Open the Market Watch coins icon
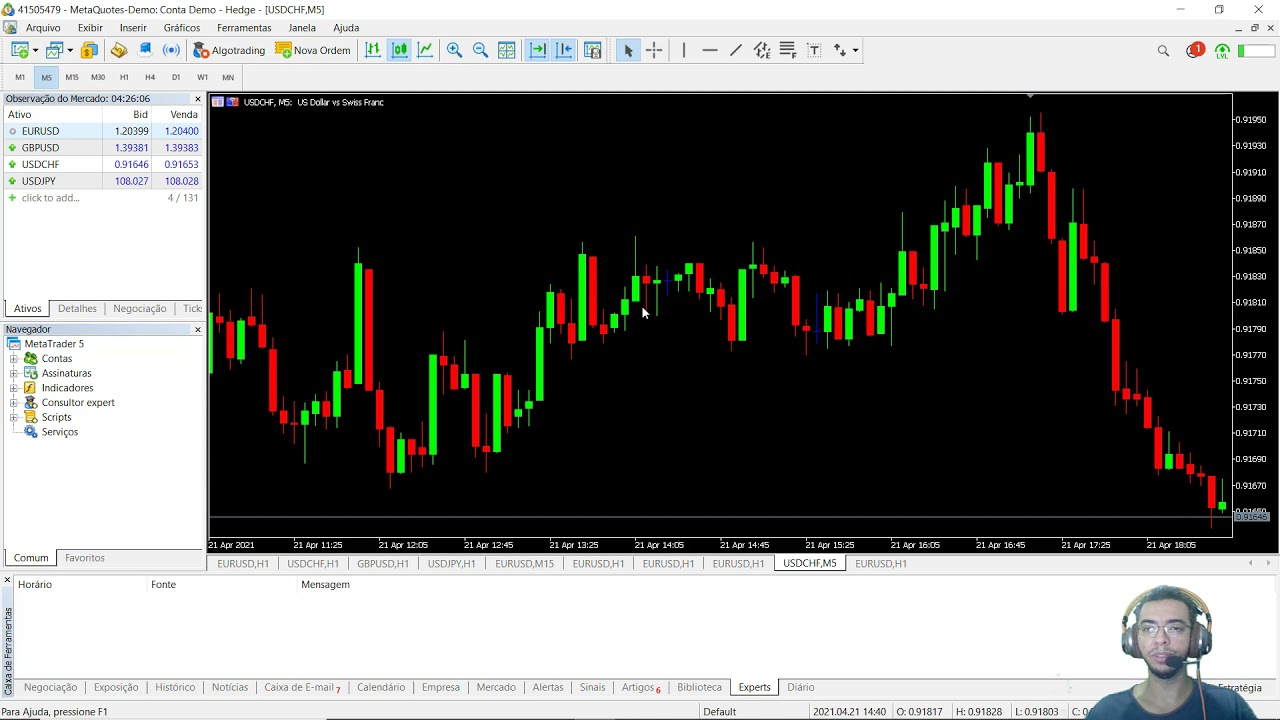Viewport: 1280px width, 720px height. pos(89,50)
